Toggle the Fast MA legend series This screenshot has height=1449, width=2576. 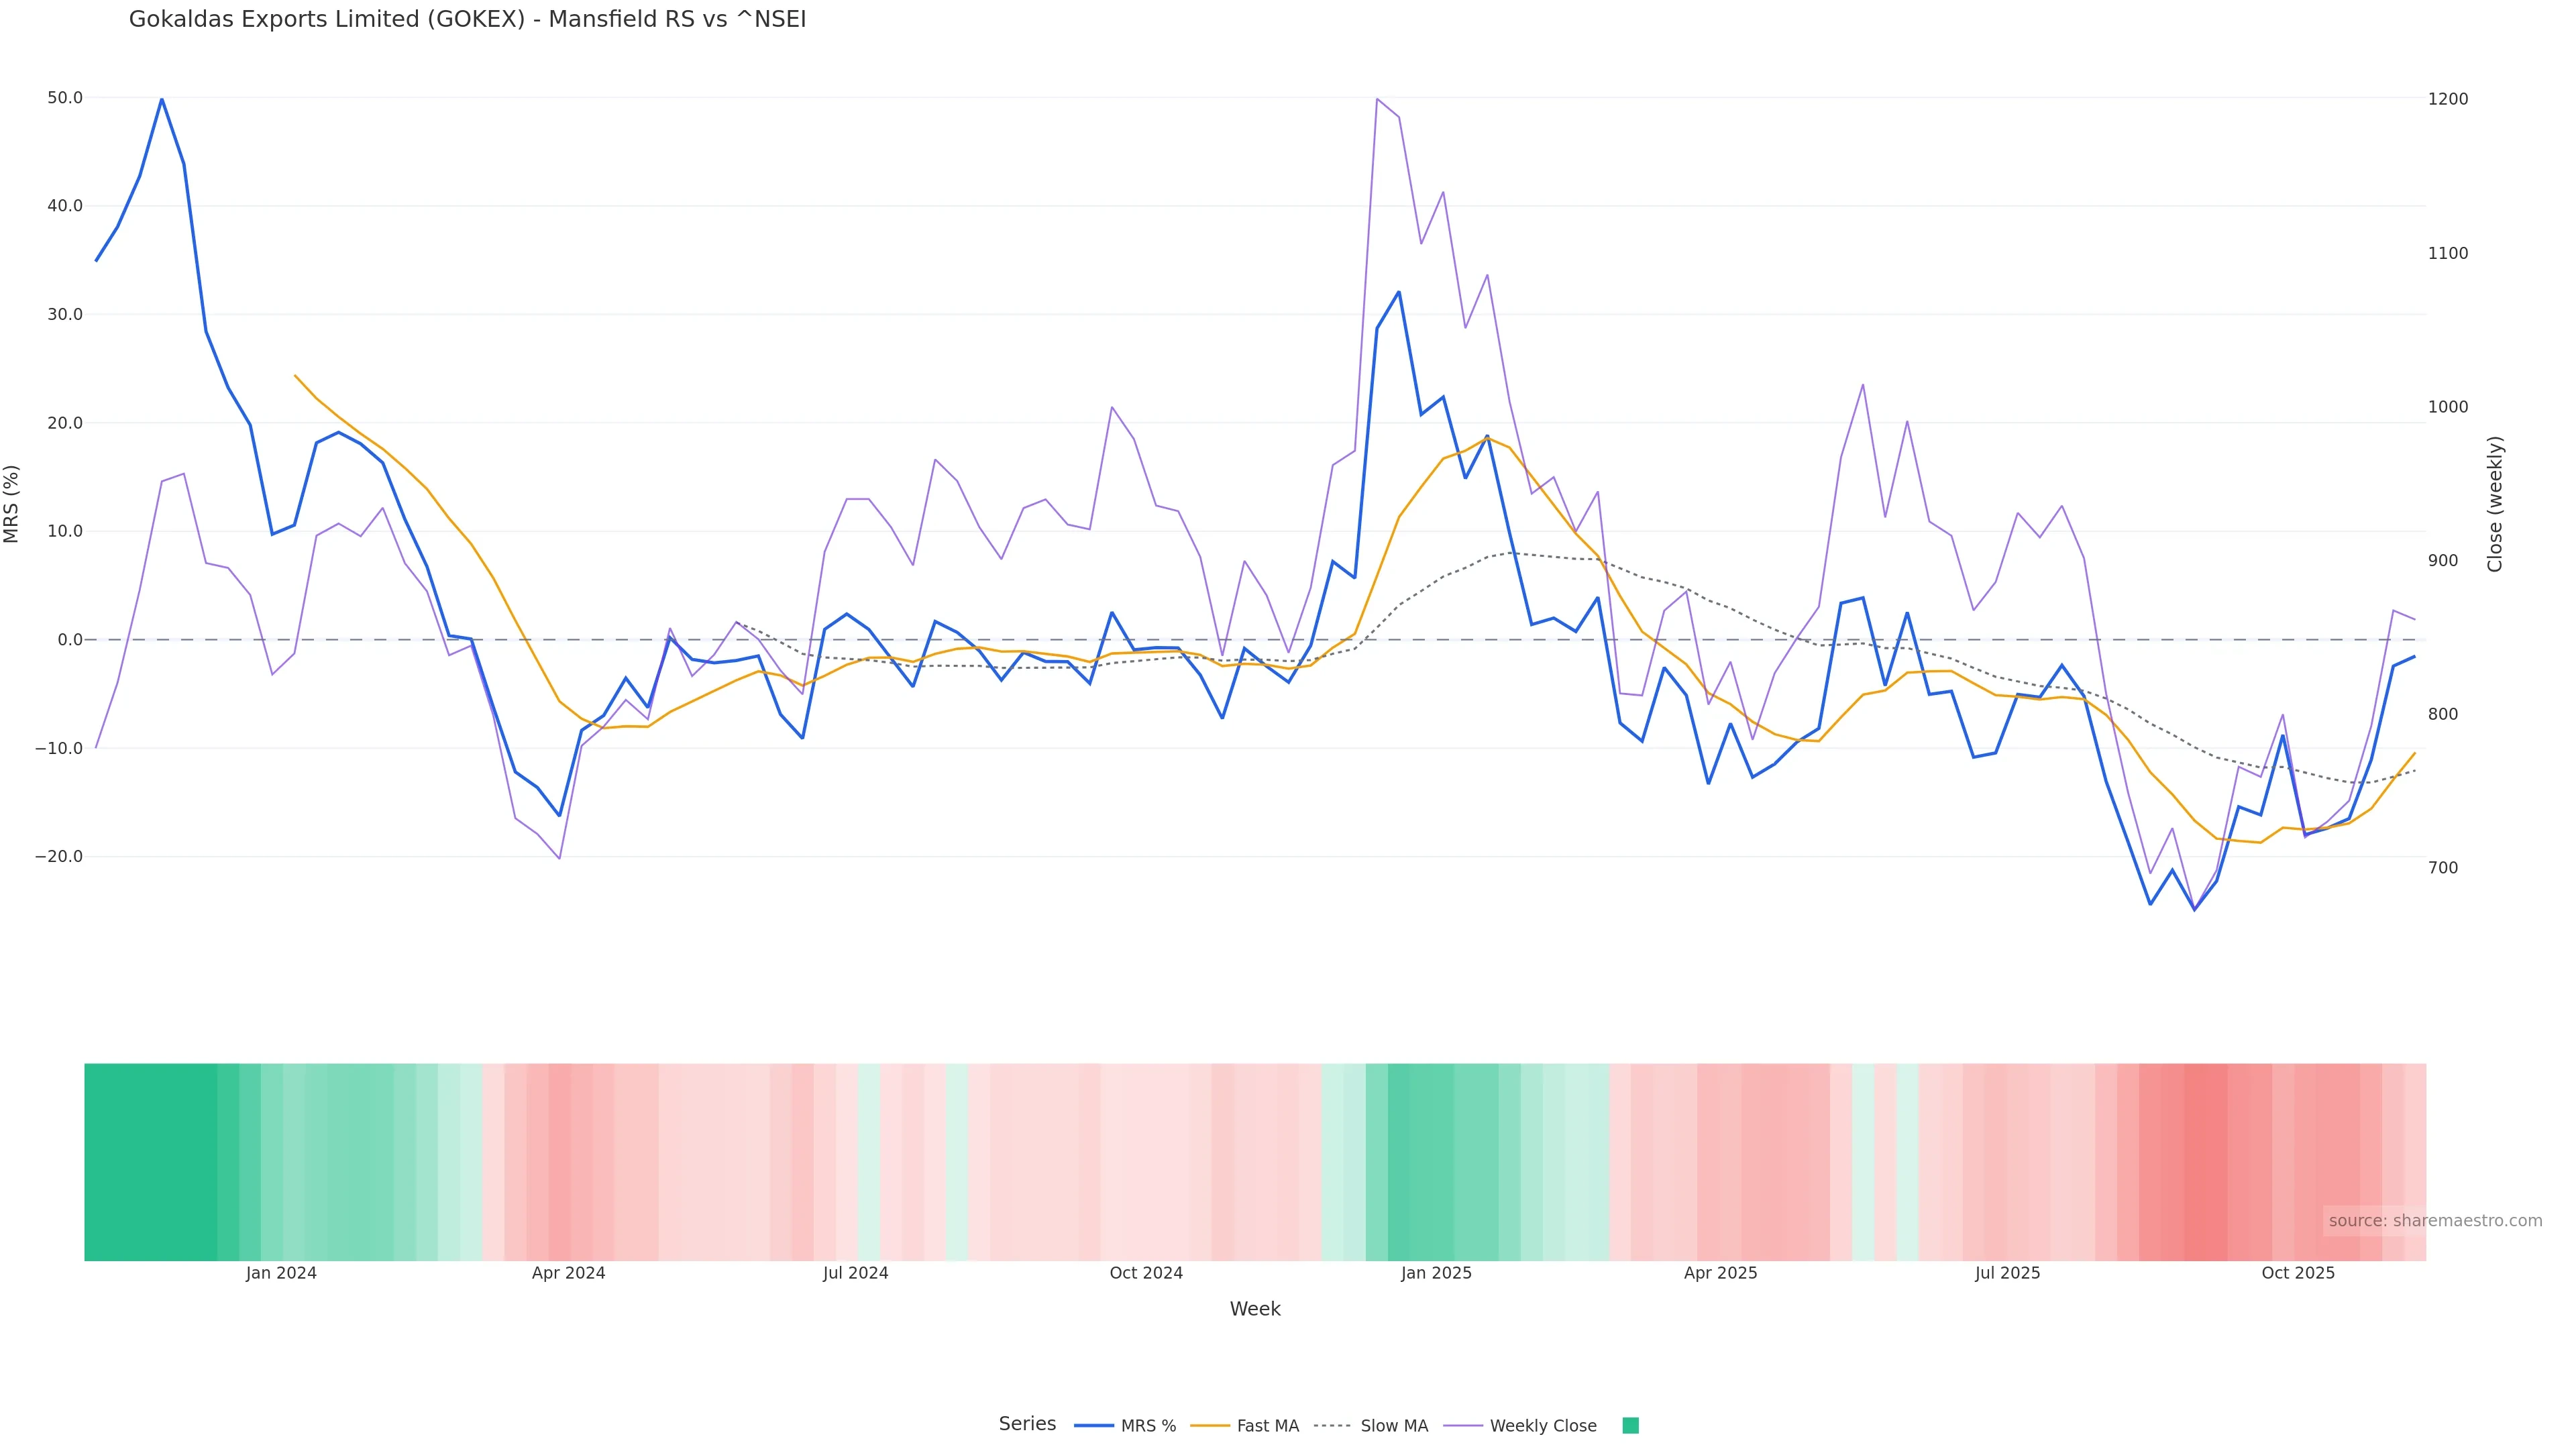point(1267,1426)
